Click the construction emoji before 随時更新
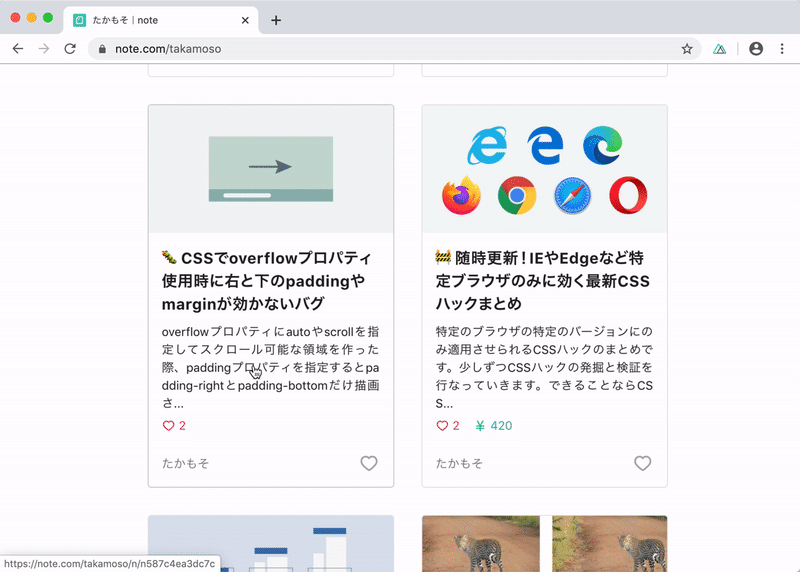 (x=443, y=257)
